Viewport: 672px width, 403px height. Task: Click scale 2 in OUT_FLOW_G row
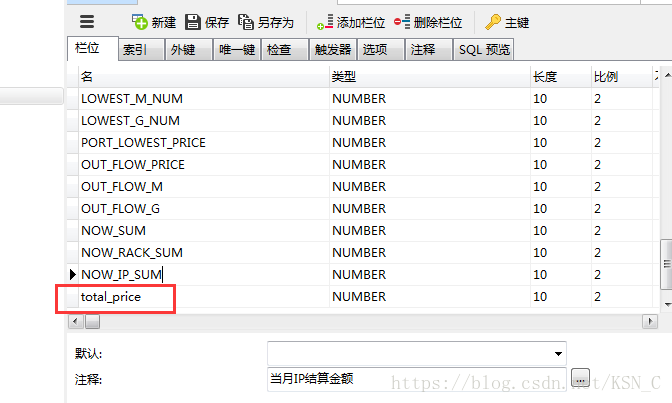pos(597,208)
